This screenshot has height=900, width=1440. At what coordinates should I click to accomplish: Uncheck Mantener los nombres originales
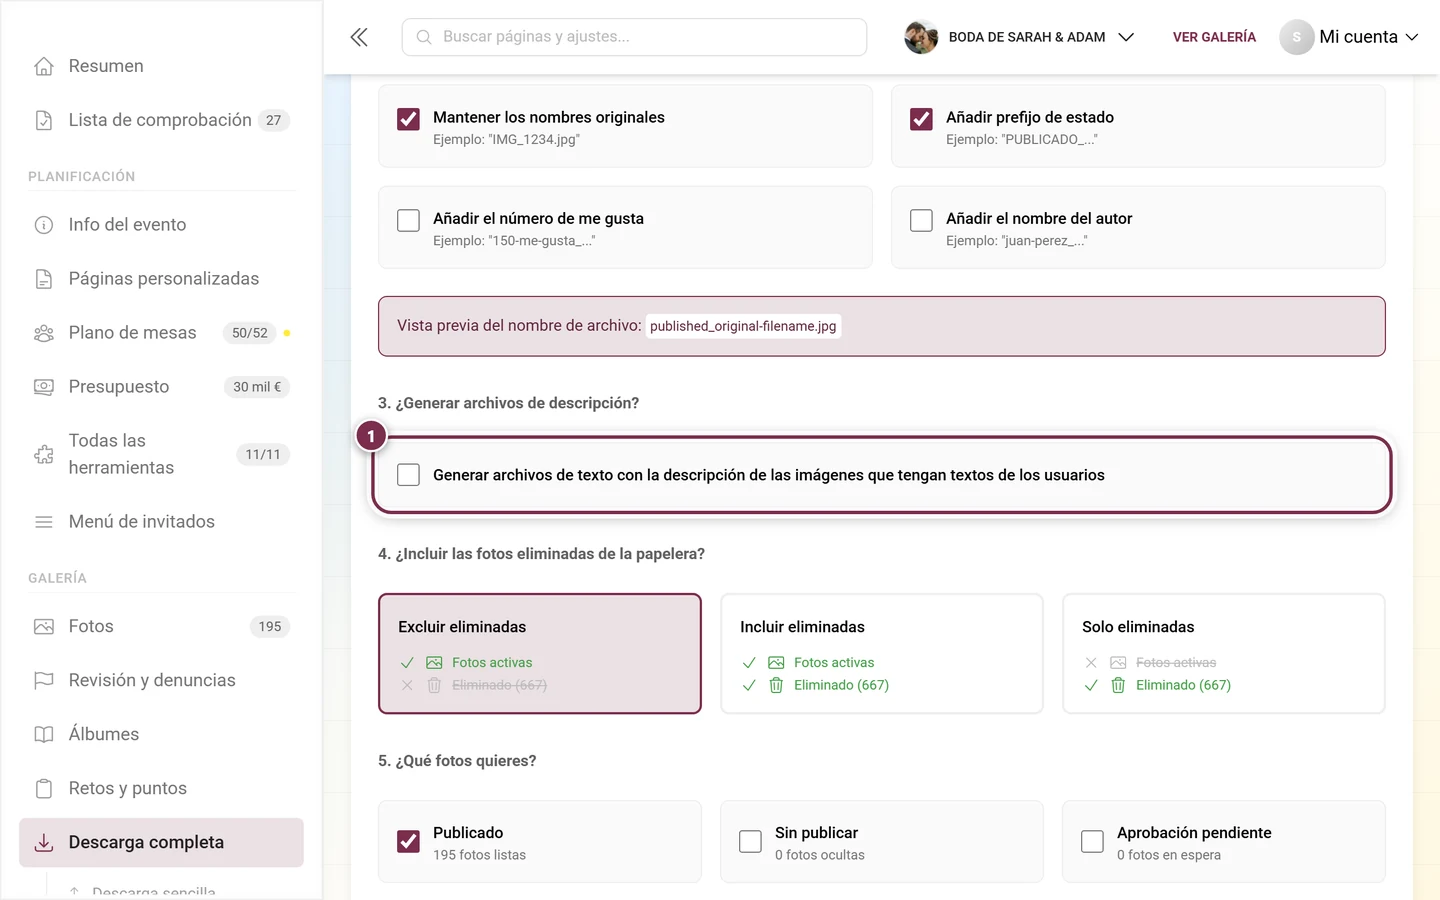[x=408, y=119]
